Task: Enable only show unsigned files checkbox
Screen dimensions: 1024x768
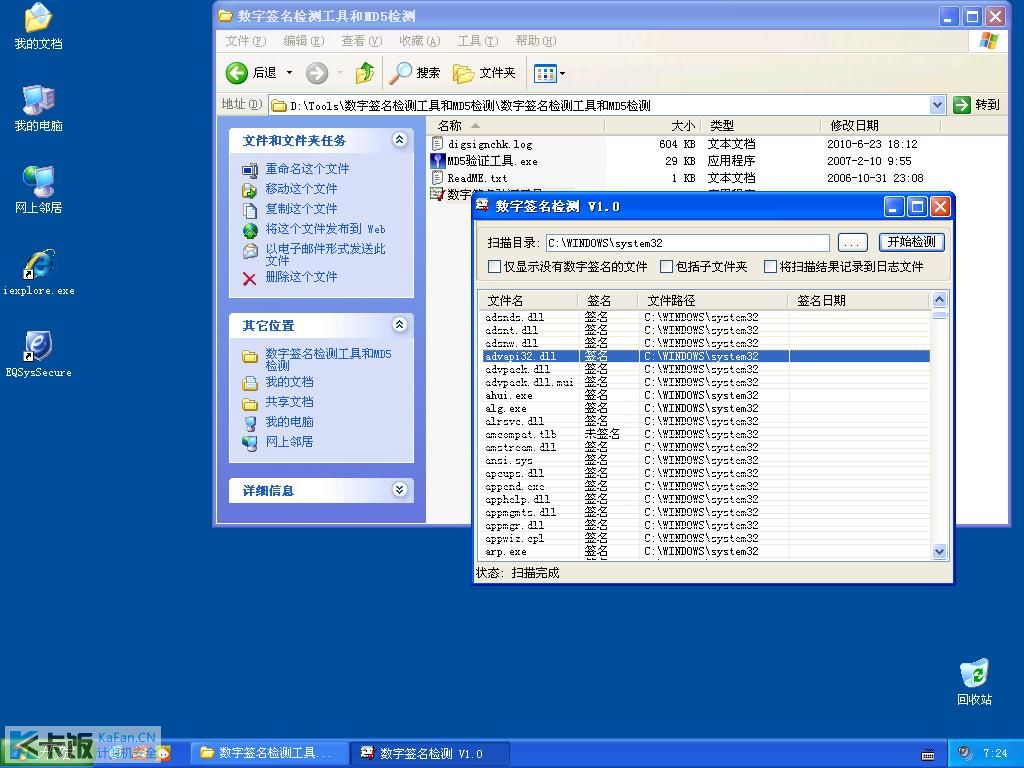Action: [494, 266]
